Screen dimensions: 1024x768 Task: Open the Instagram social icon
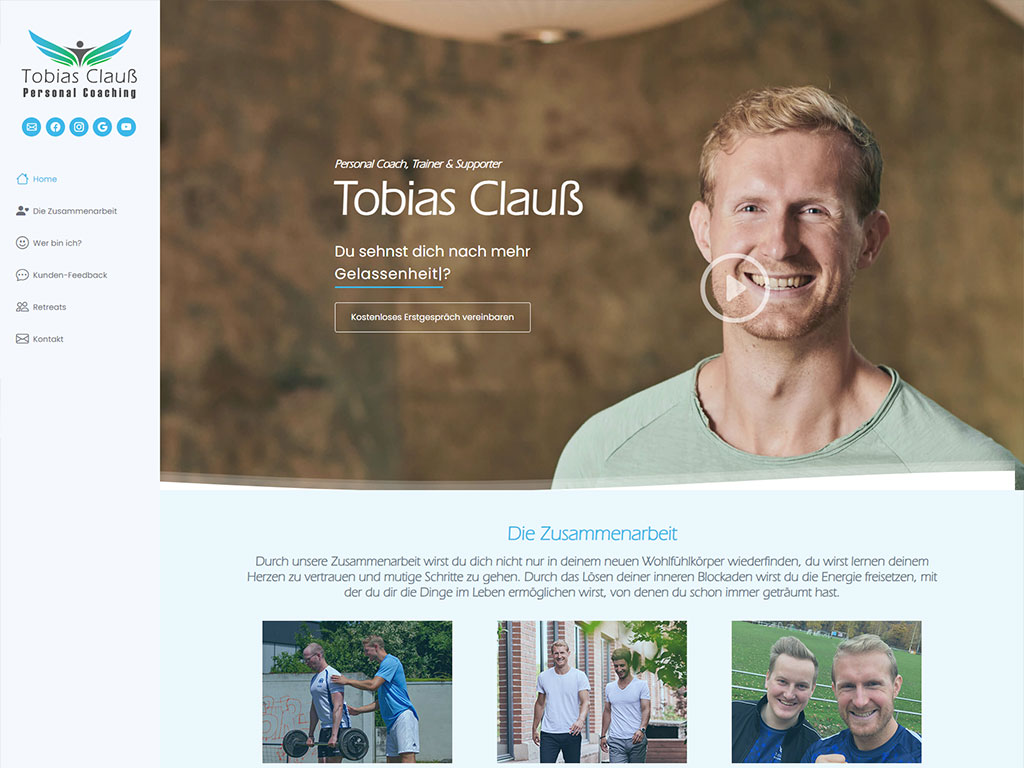point(79,127)
